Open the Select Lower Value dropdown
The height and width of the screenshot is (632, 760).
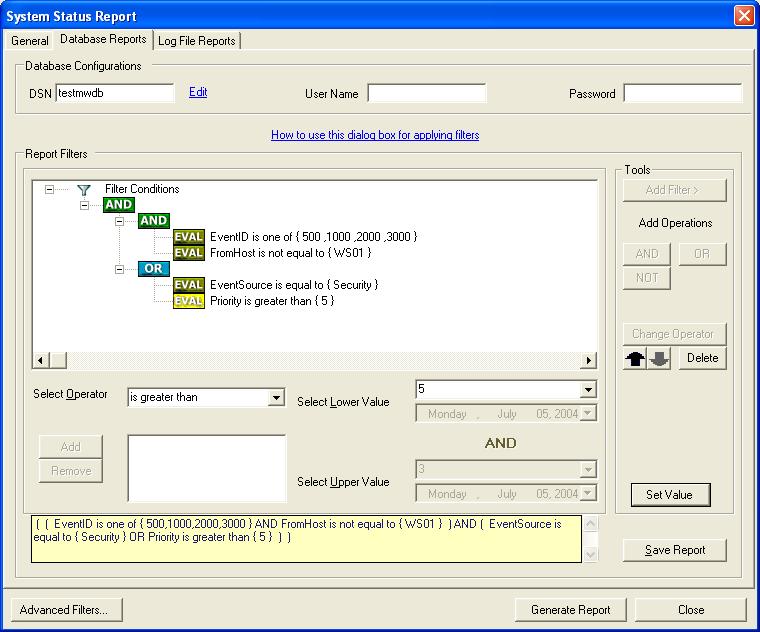(588, 390)
